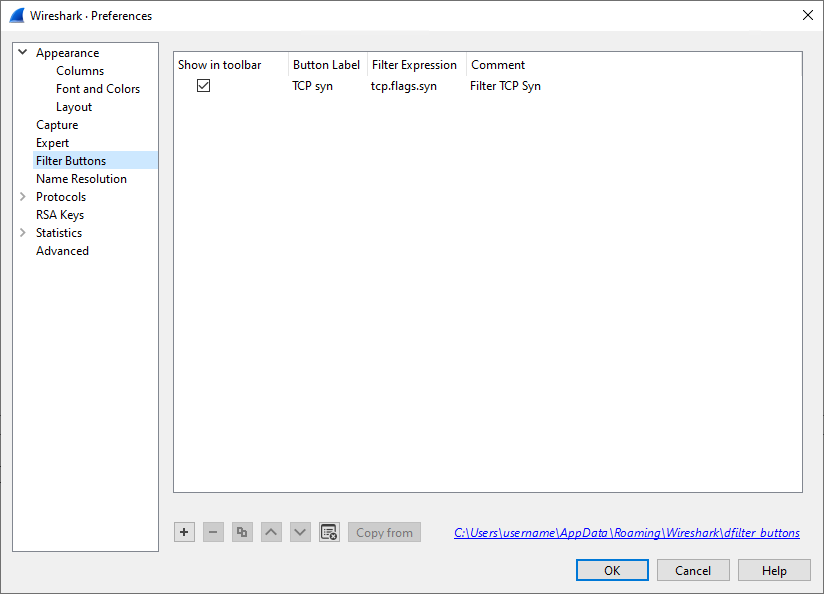Select Font and Colors in the sidebar
The image size is (824, 594).
coord(98,89)
